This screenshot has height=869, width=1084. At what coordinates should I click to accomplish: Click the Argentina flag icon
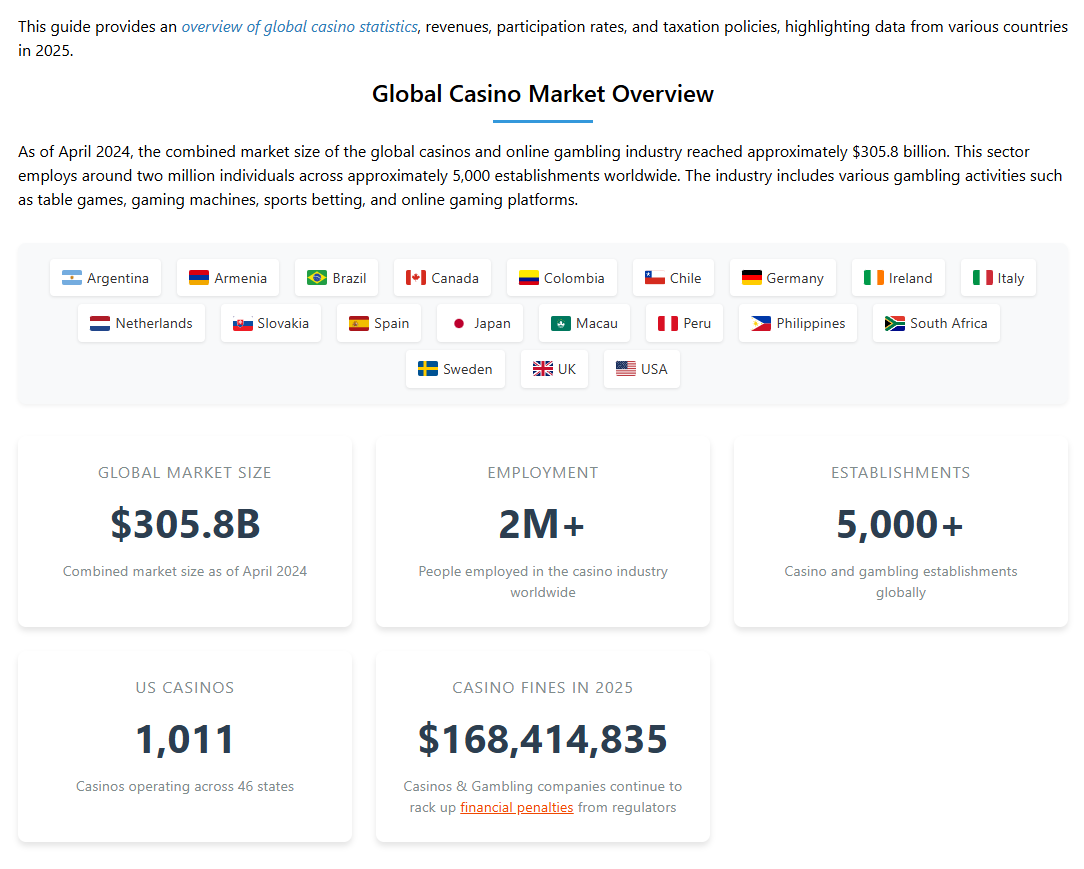71,278
